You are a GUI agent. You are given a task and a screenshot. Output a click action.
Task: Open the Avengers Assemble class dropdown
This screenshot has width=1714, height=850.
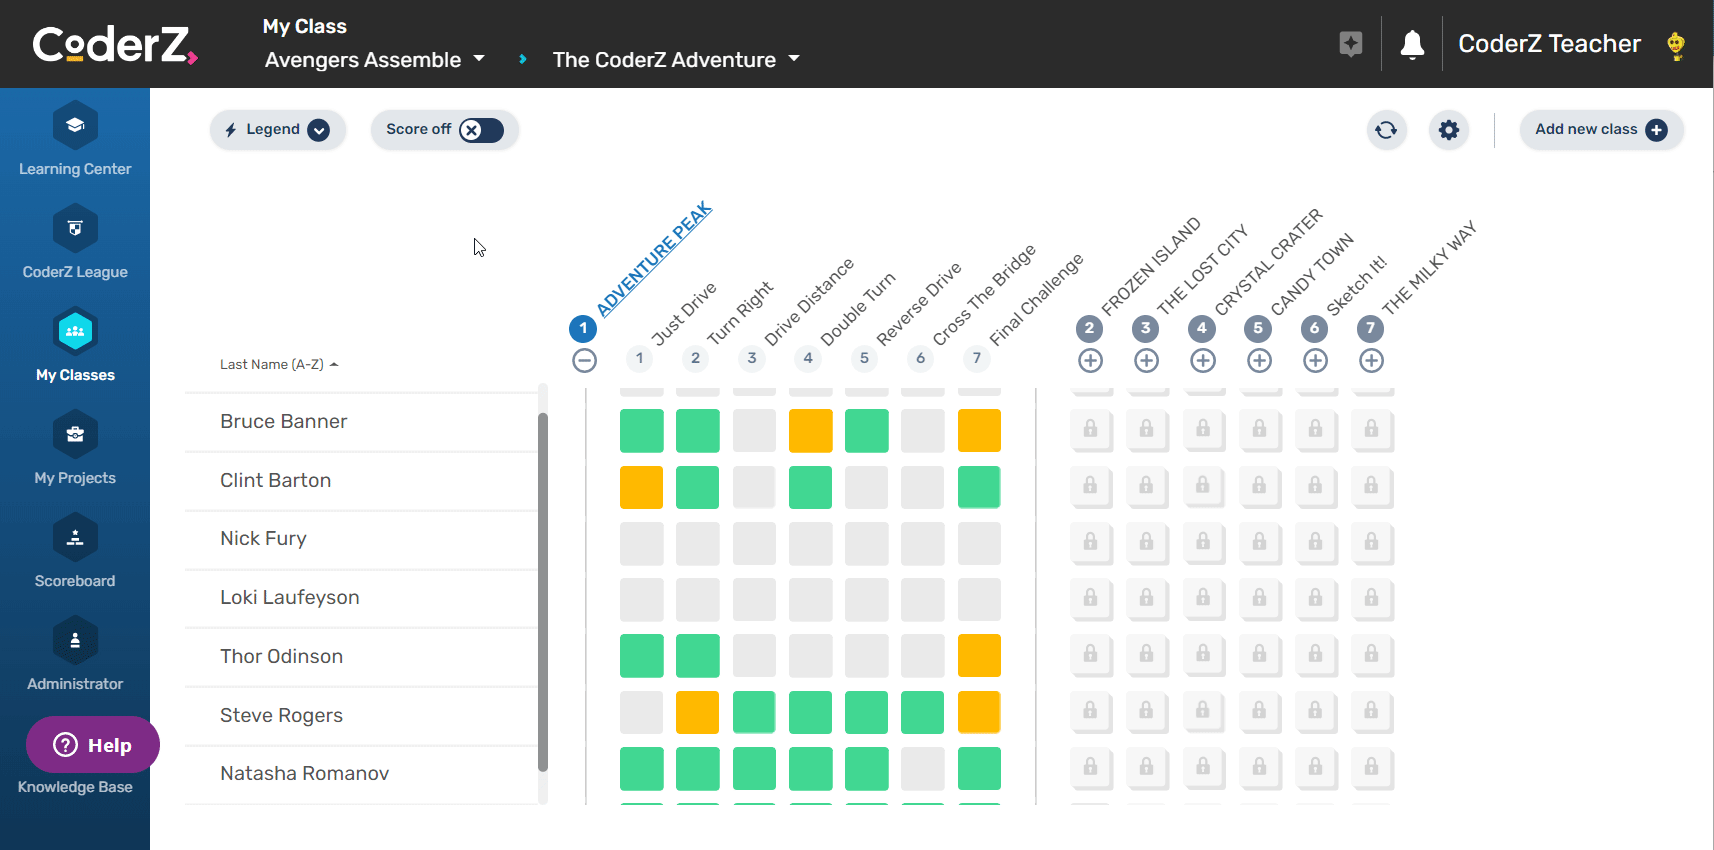(x=375, y=60)
